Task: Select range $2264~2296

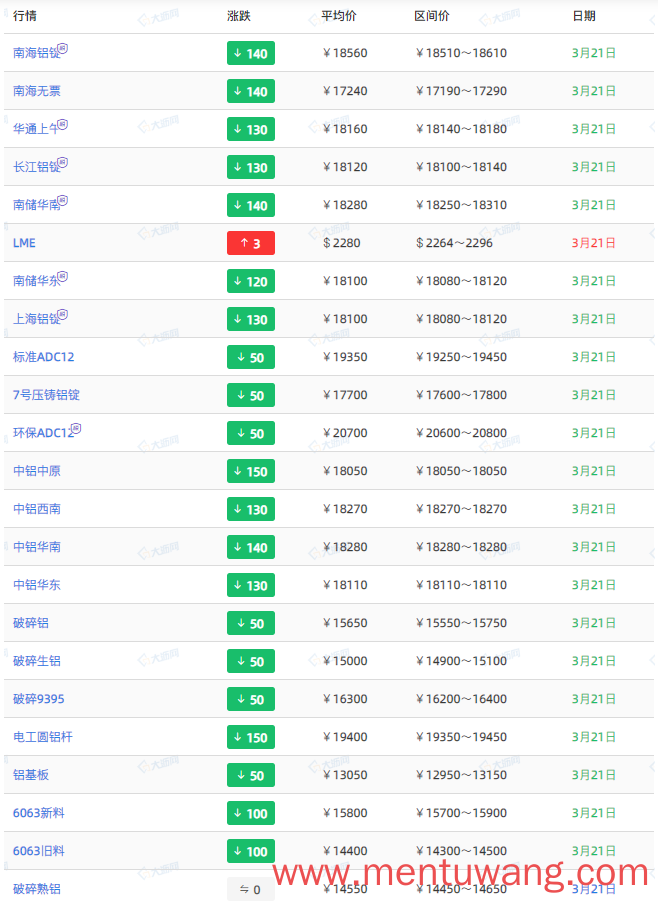Action: pyautogui.click(x=454, y=243)
